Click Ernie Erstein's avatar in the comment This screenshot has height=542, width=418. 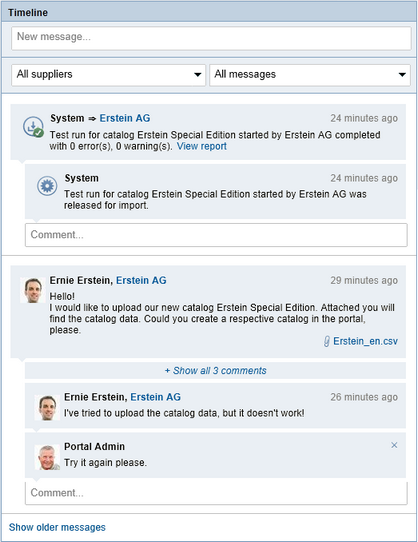(x=47, y=408)
